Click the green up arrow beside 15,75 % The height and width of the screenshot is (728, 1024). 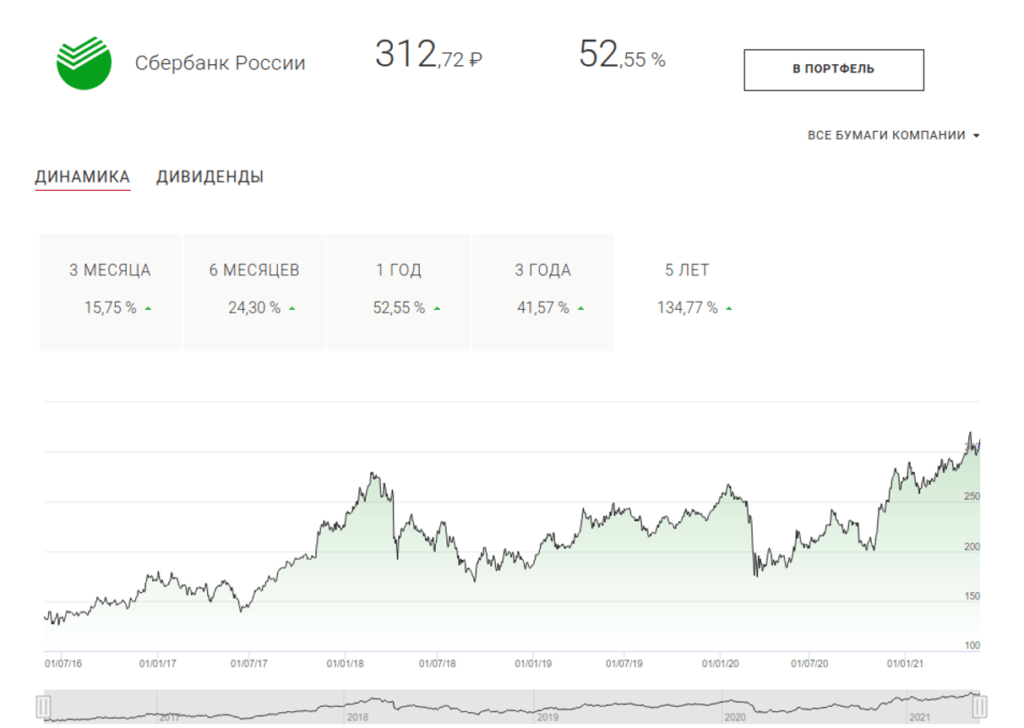(148, 309)
